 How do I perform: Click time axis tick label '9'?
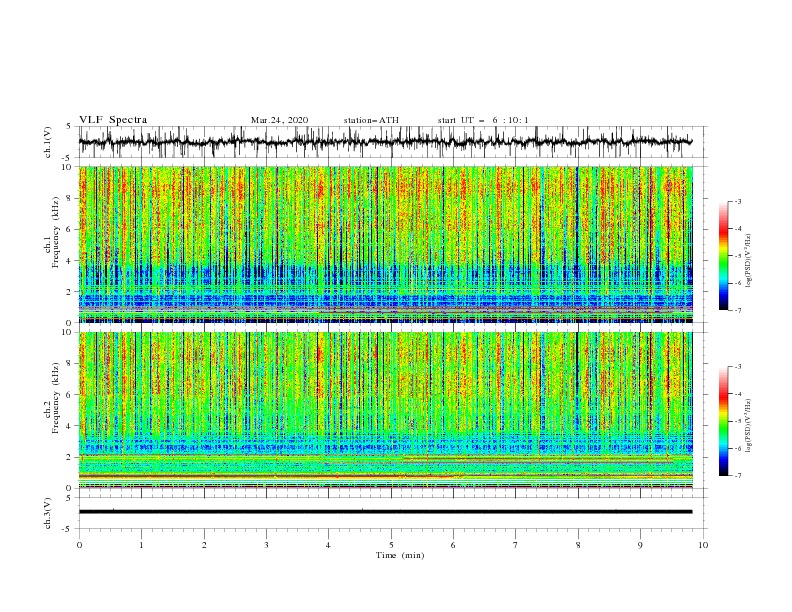point(640,545)
